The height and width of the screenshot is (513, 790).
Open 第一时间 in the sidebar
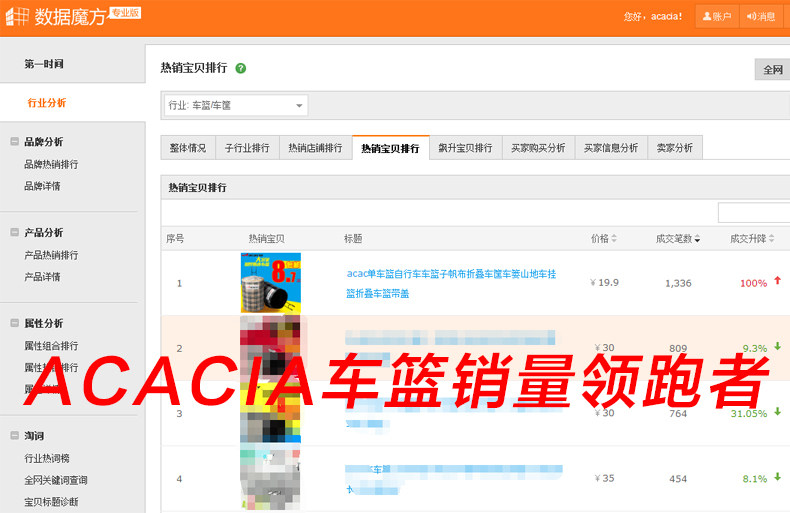pyautogui.click(x=44, y=64)
